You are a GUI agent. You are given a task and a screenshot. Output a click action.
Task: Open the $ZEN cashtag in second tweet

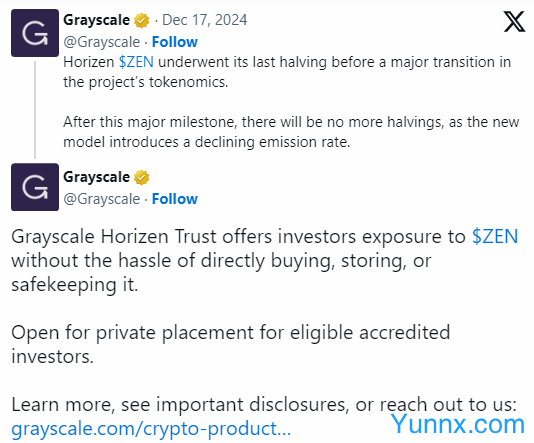[495, 237]
